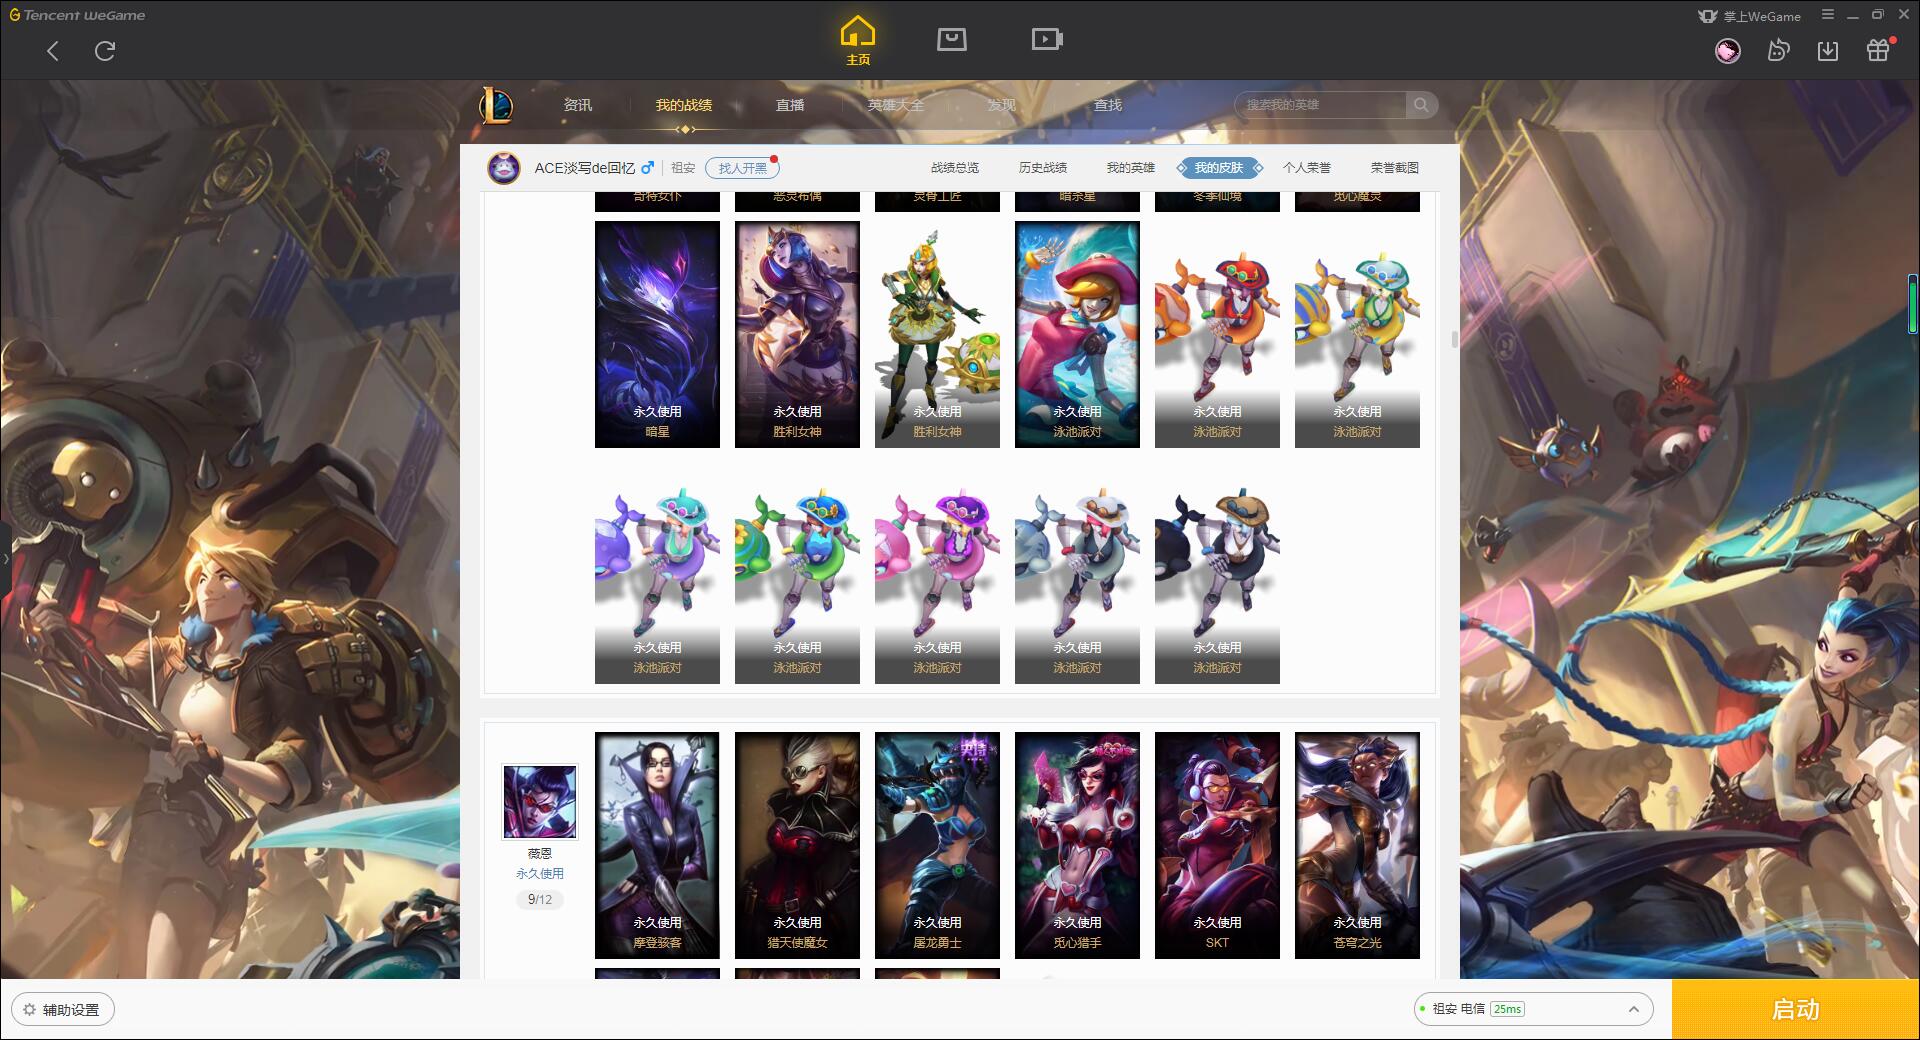Image resolution: width=1920 pixels, height=1040 pixels.
Task: Open the red-hat 泳池派对 chroma skin
Action: [x=1217, y=334]
